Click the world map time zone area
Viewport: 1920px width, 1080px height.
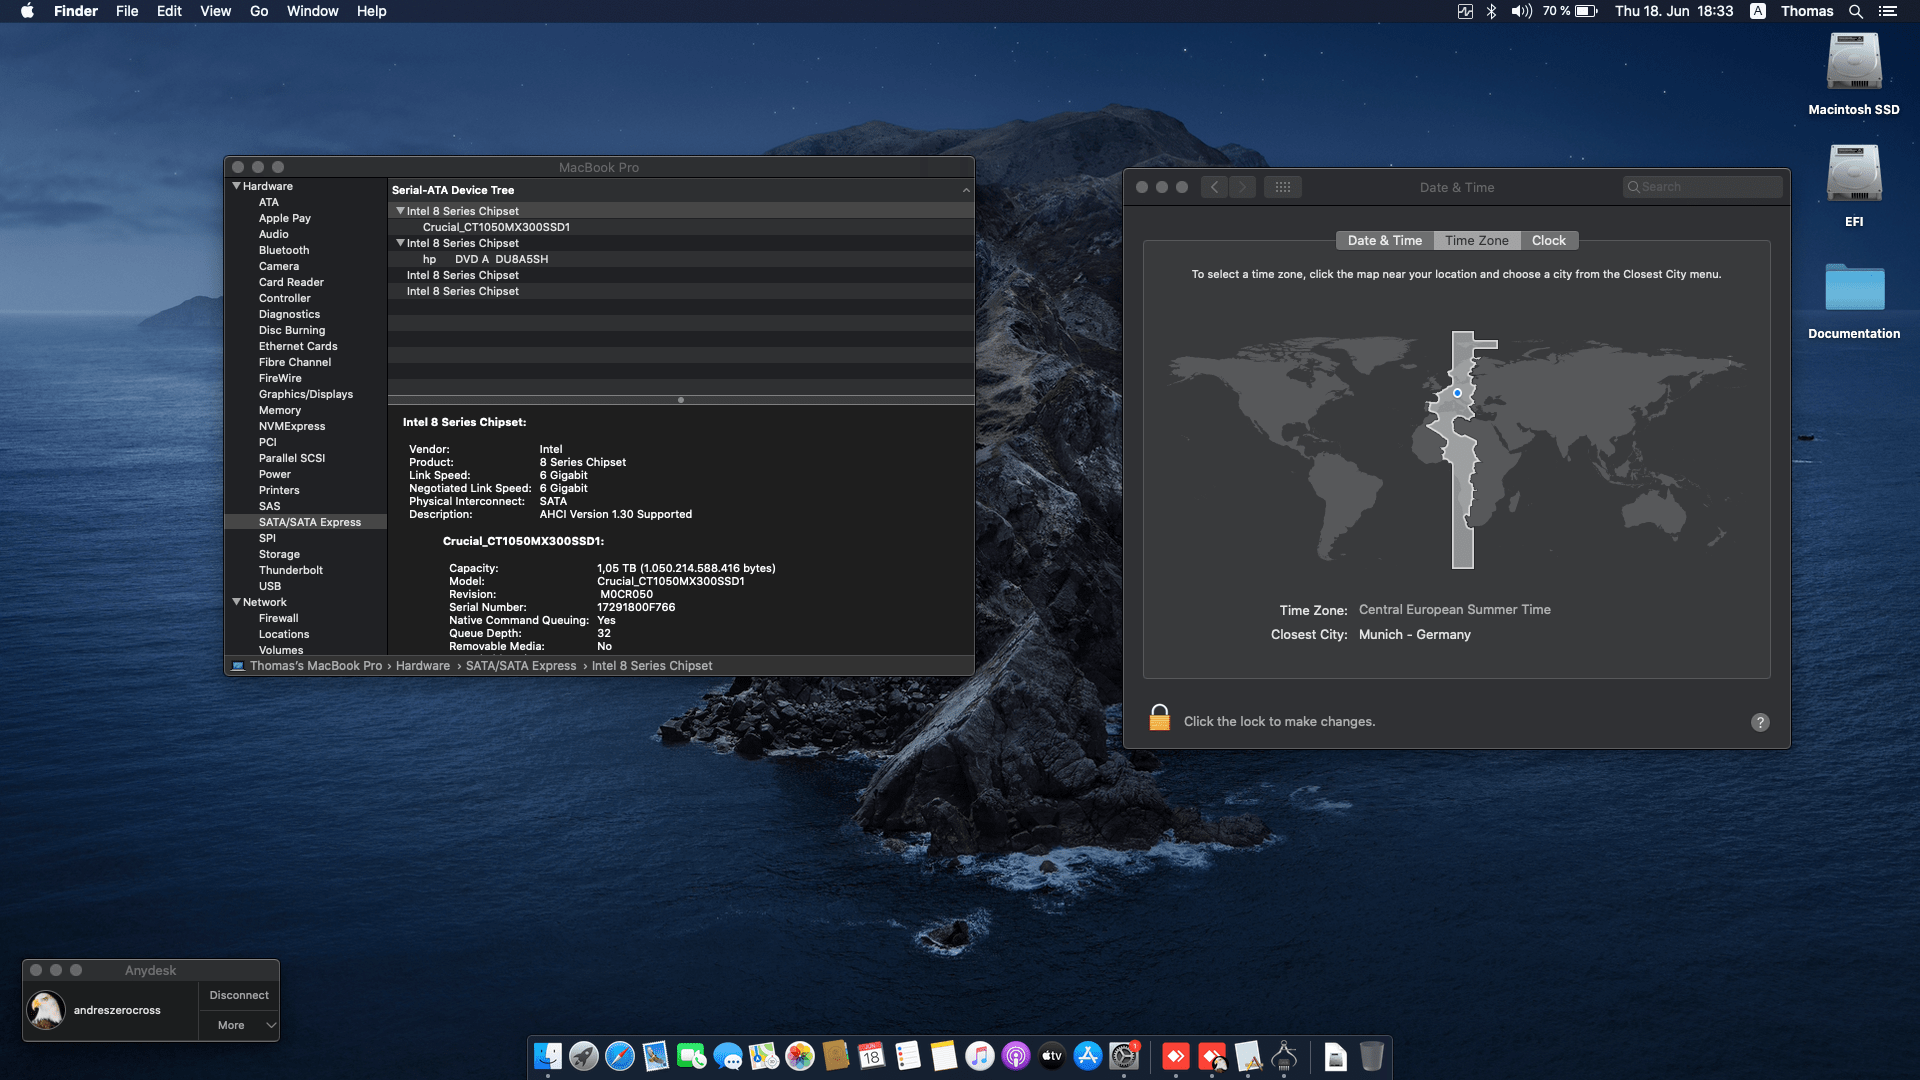tap(1457, 449)
